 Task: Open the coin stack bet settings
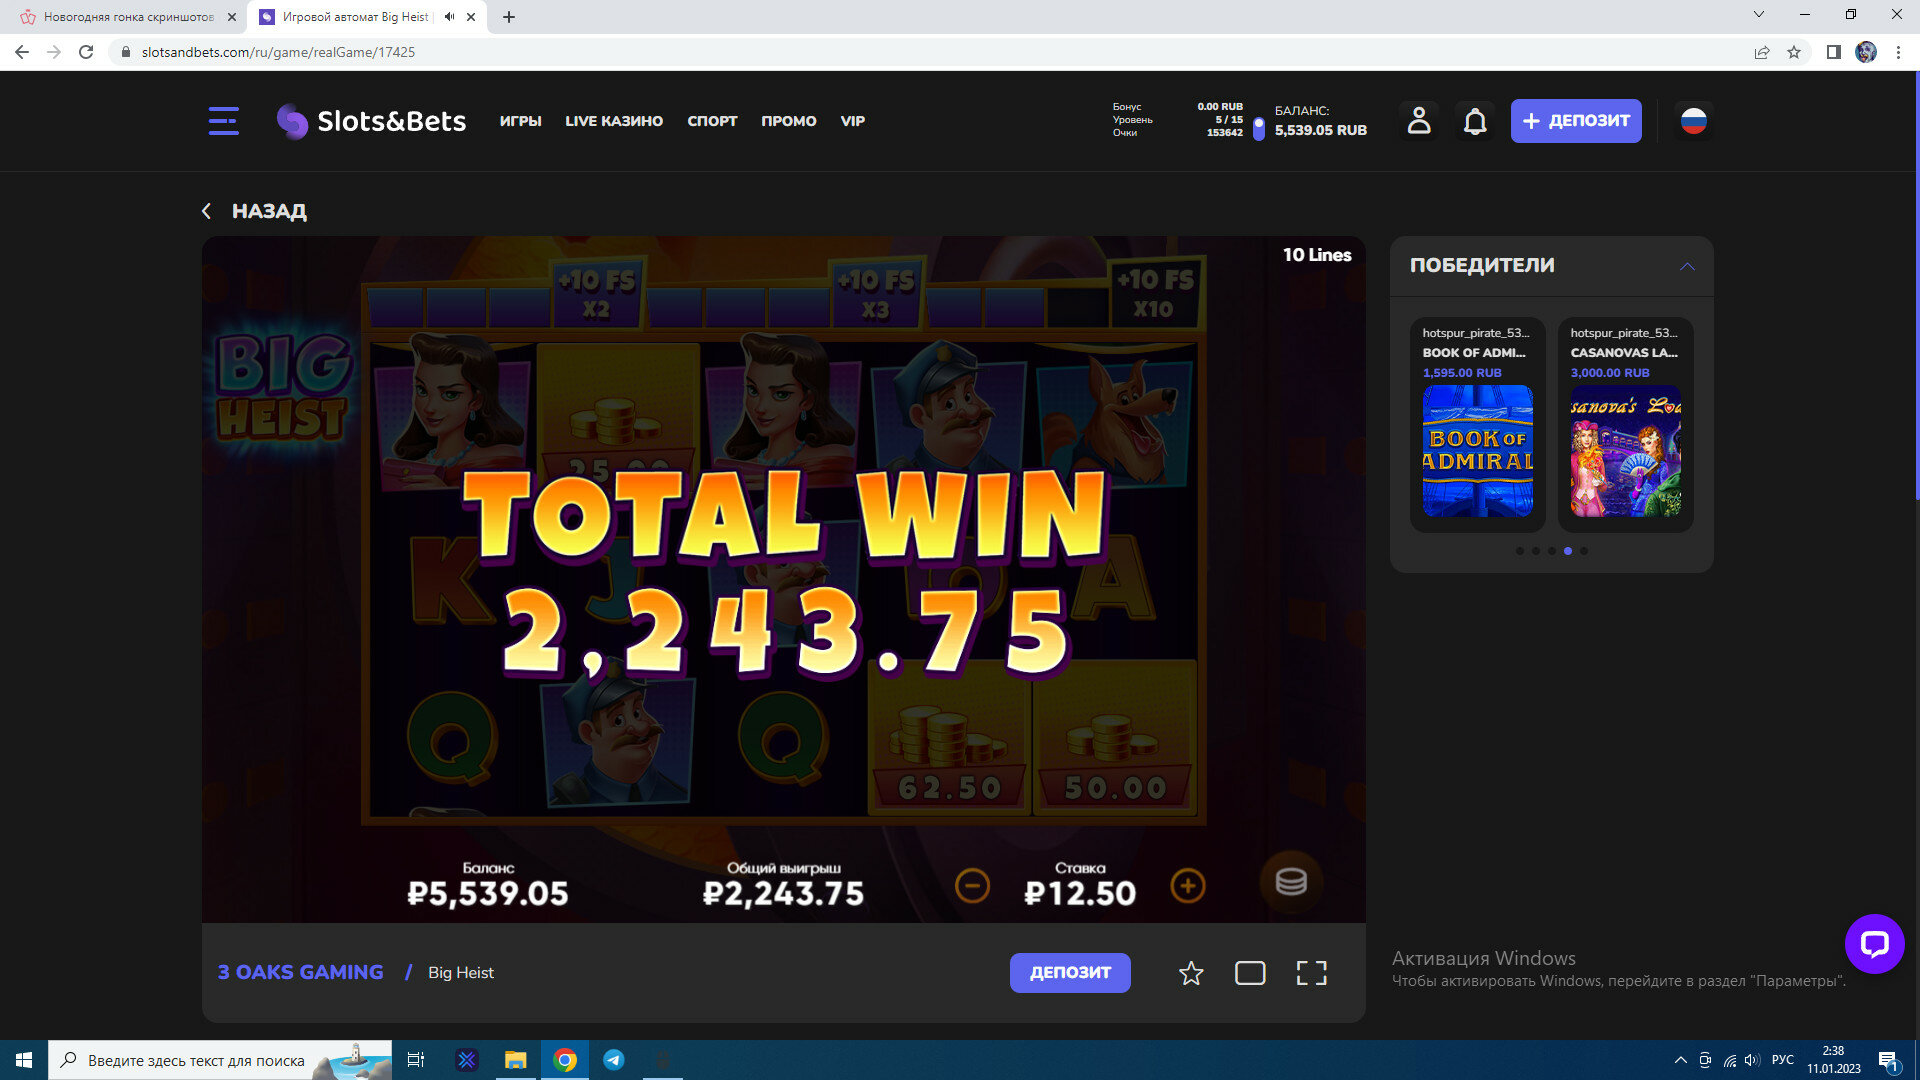coord(1290,882)
